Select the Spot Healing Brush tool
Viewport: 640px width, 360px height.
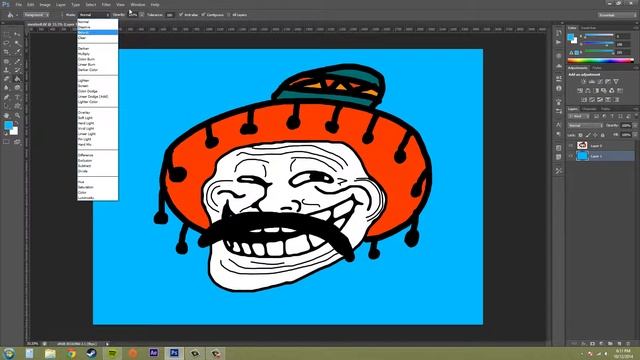(6, 61)
